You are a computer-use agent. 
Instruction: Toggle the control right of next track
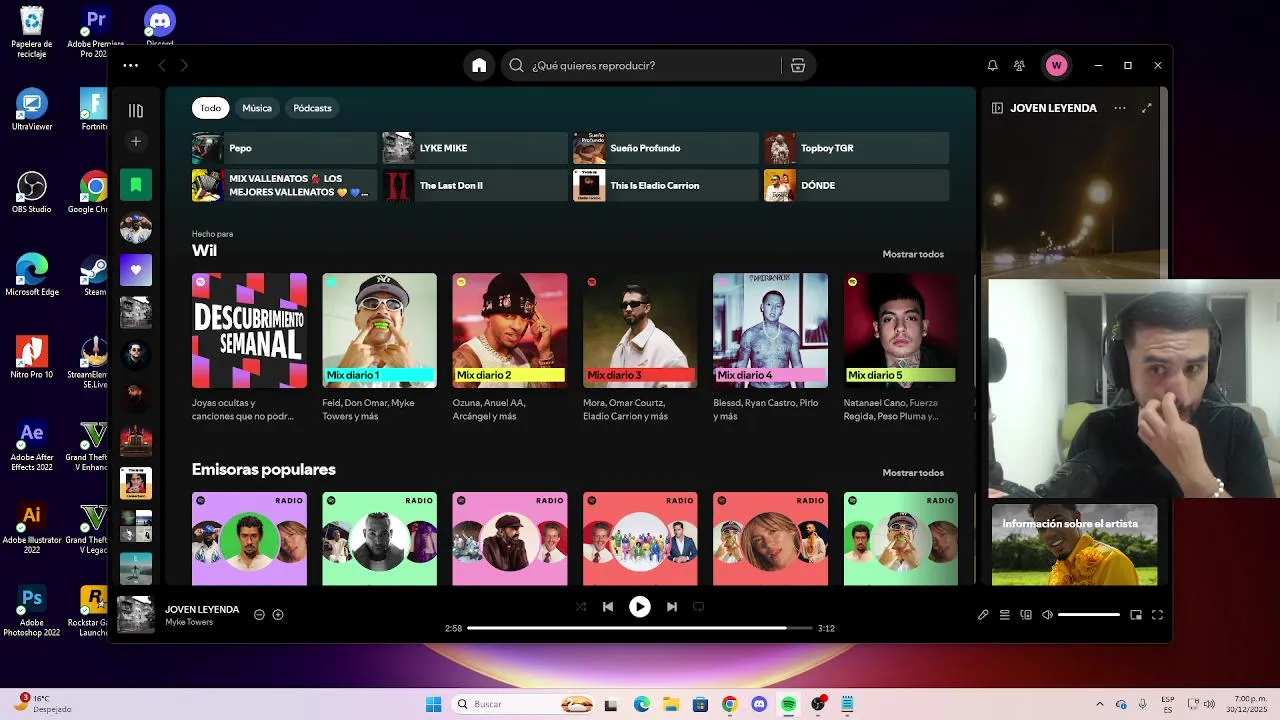[x=698, y=606]
